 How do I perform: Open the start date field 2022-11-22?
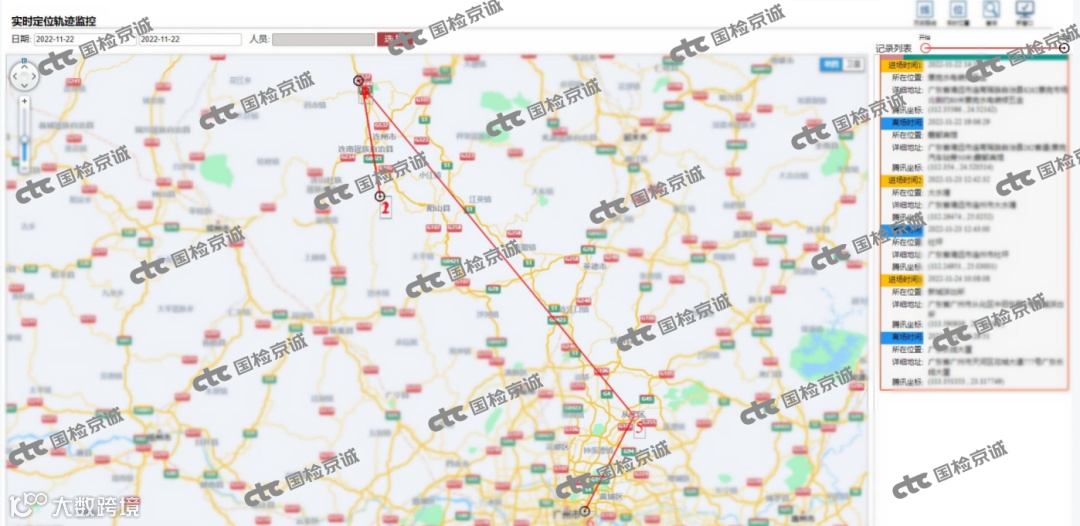point(84,39)
